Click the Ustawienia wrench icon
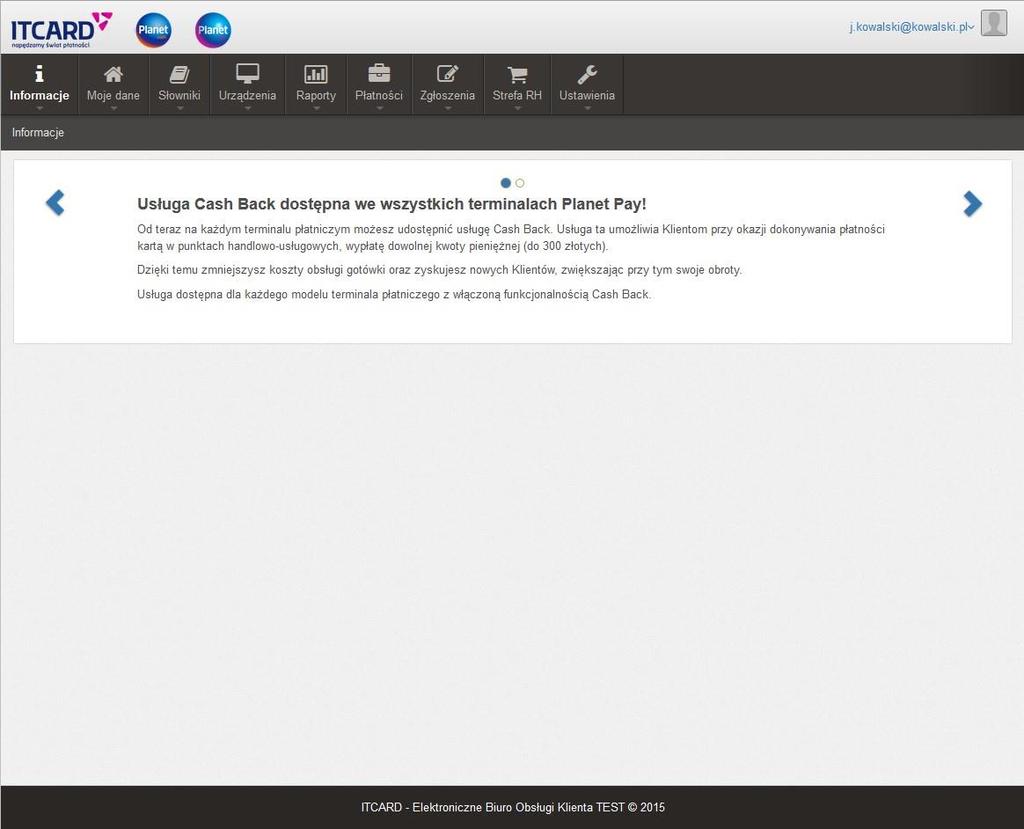1024x829 pixels. coord(587,74)
